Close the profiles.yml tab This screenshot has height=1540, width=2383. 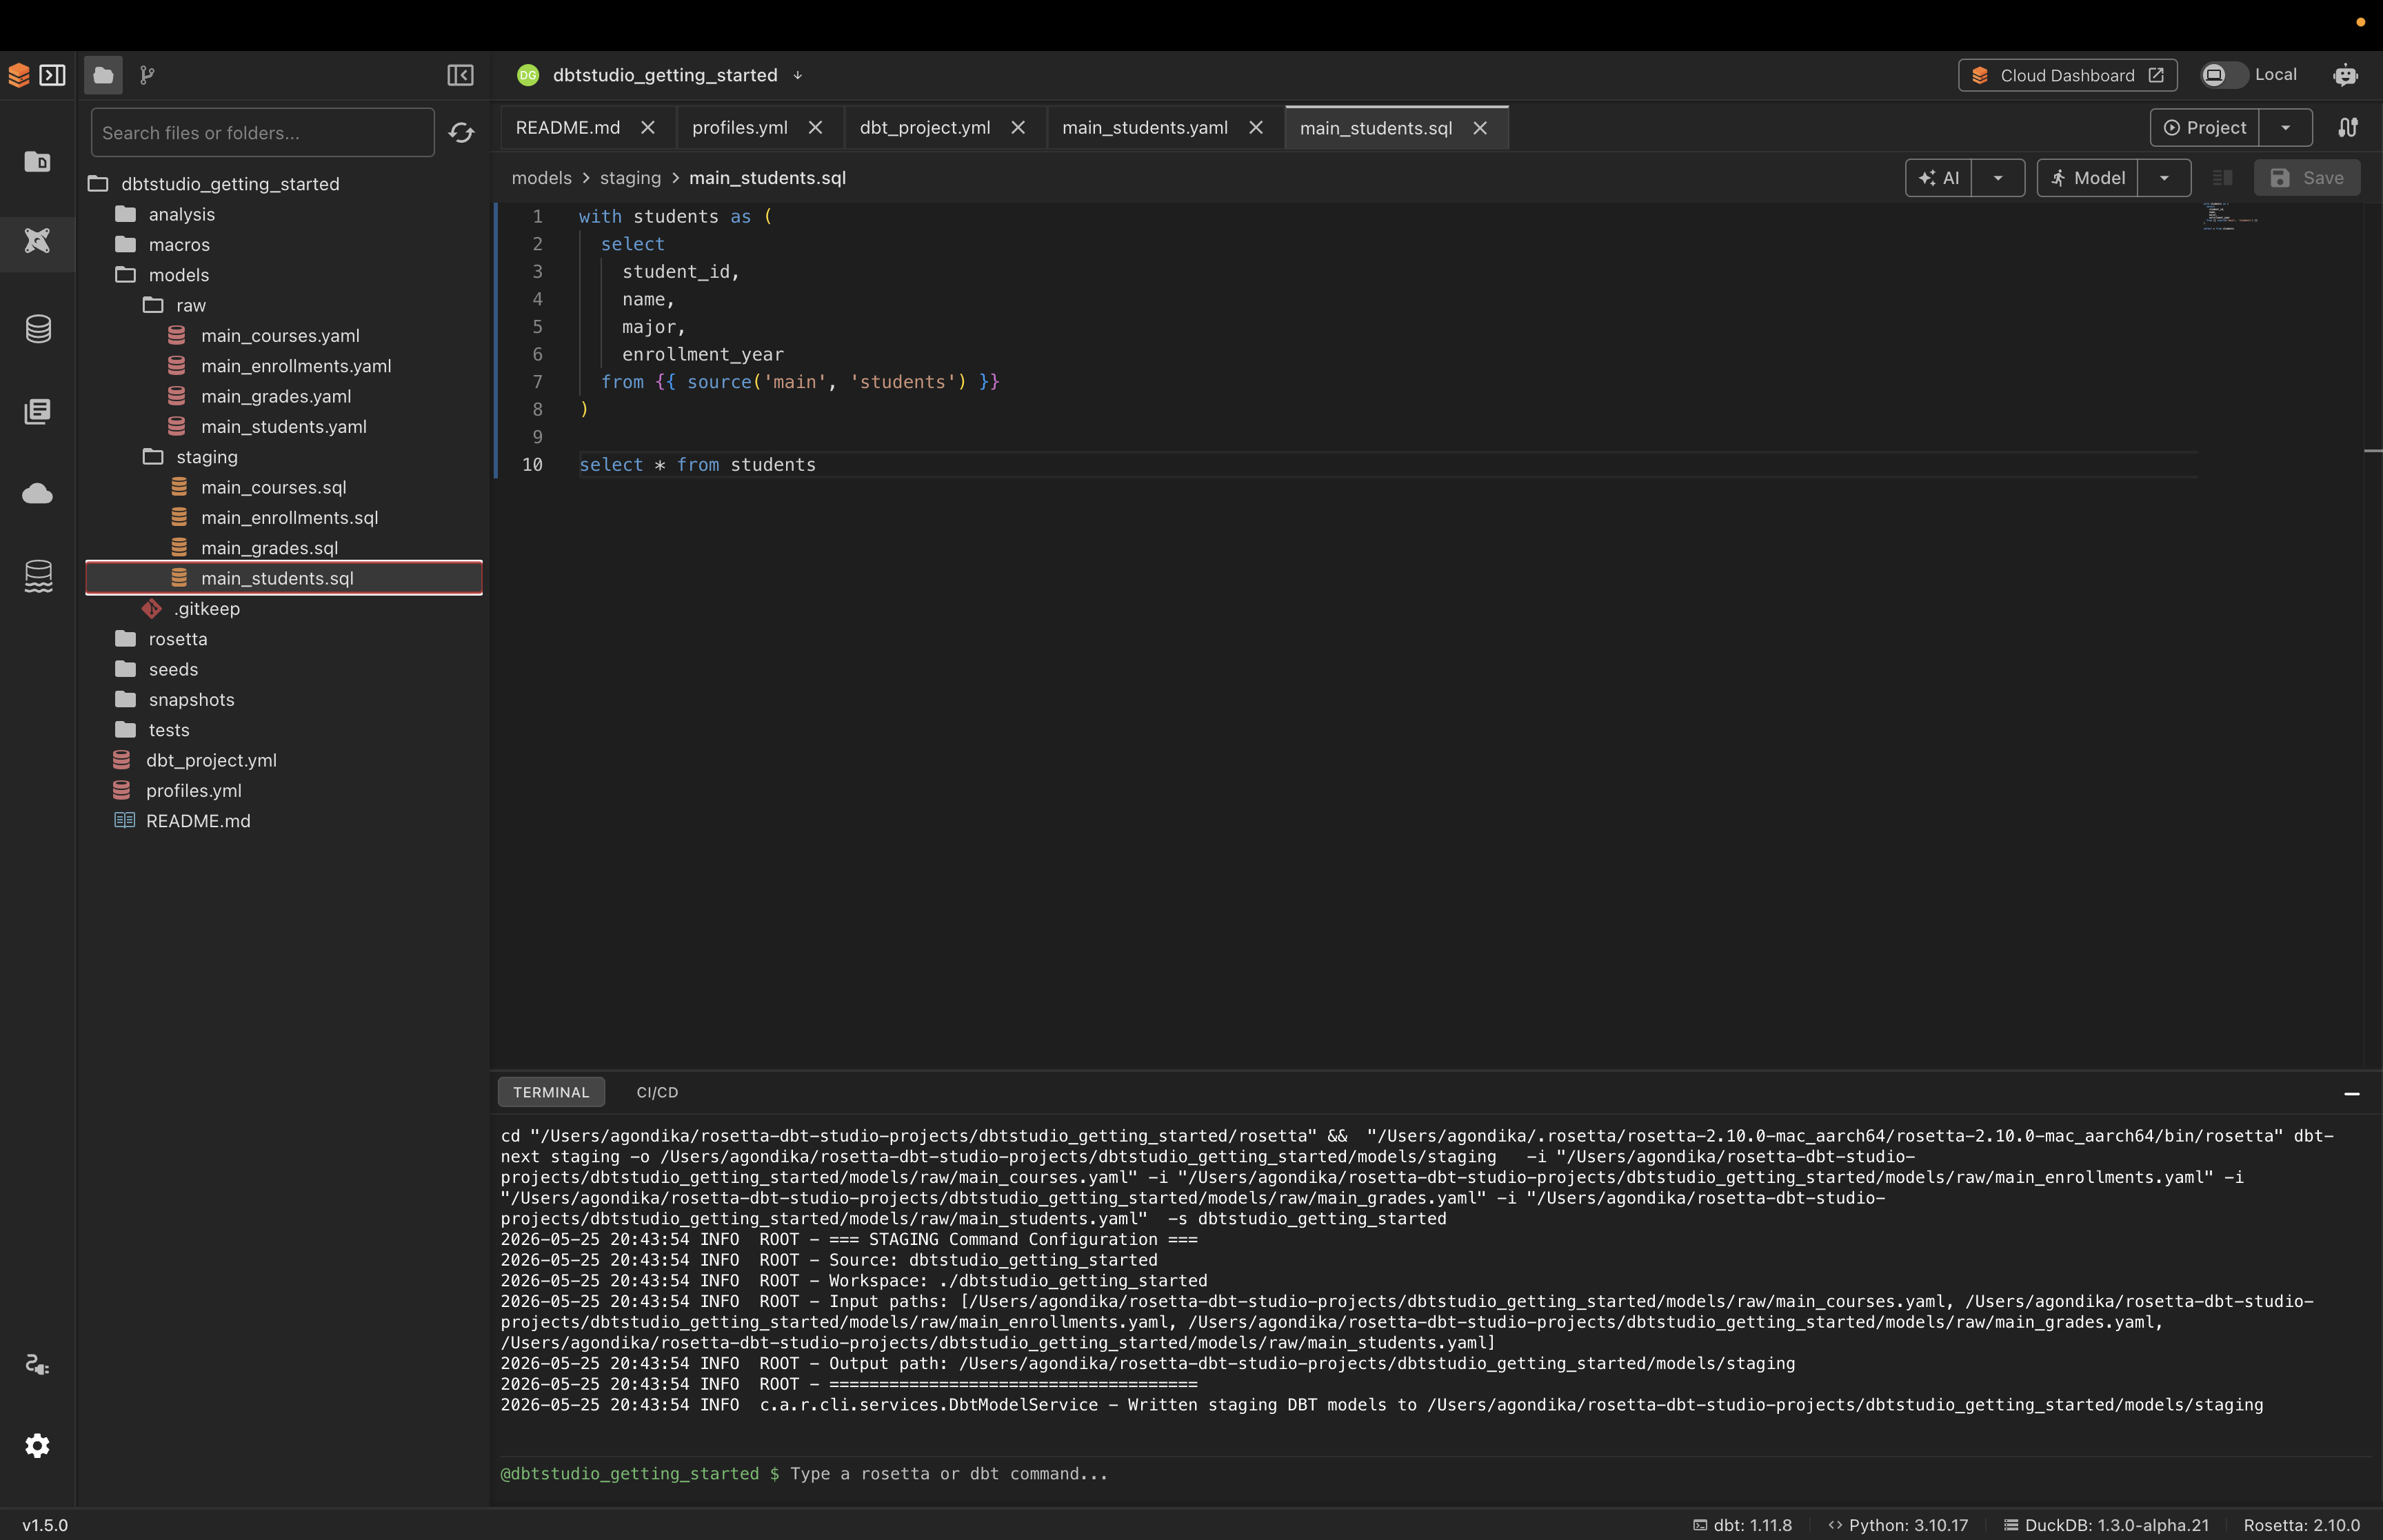coord(815,128)
